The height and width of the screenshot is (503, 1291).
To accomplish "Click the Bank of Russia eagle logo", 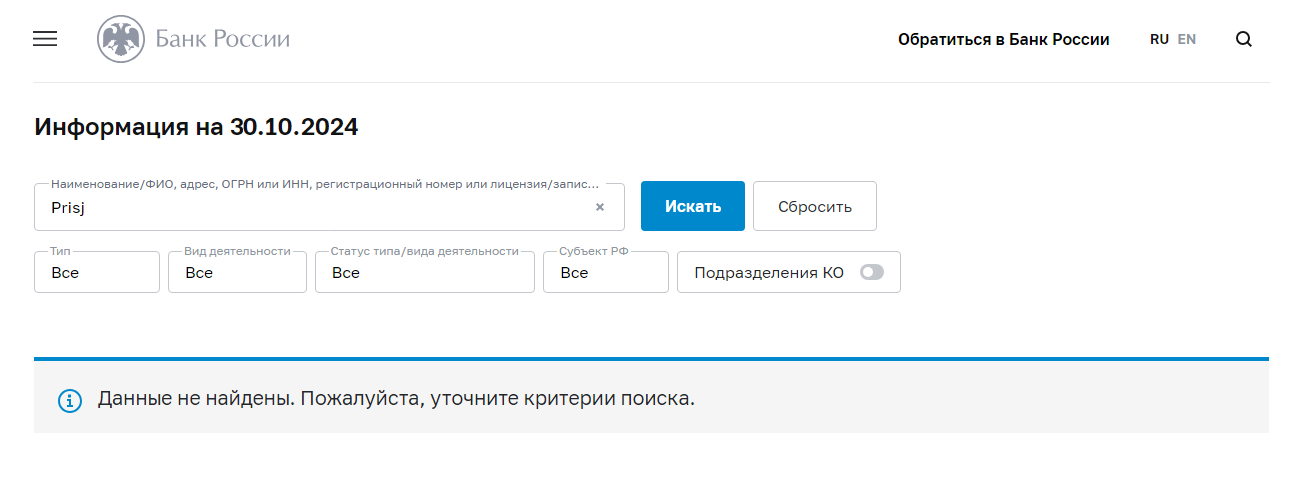I will (121, 40).
